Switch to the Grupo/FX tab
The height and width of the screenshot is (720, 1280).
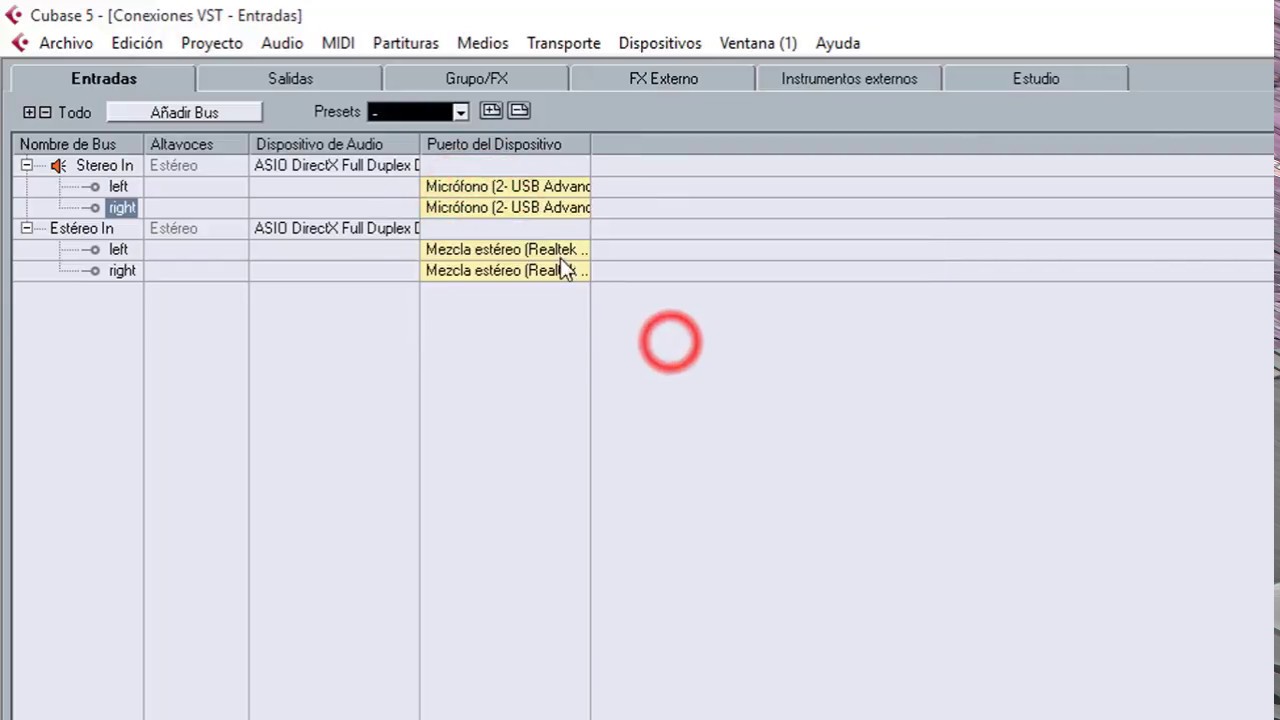(477, 78)
